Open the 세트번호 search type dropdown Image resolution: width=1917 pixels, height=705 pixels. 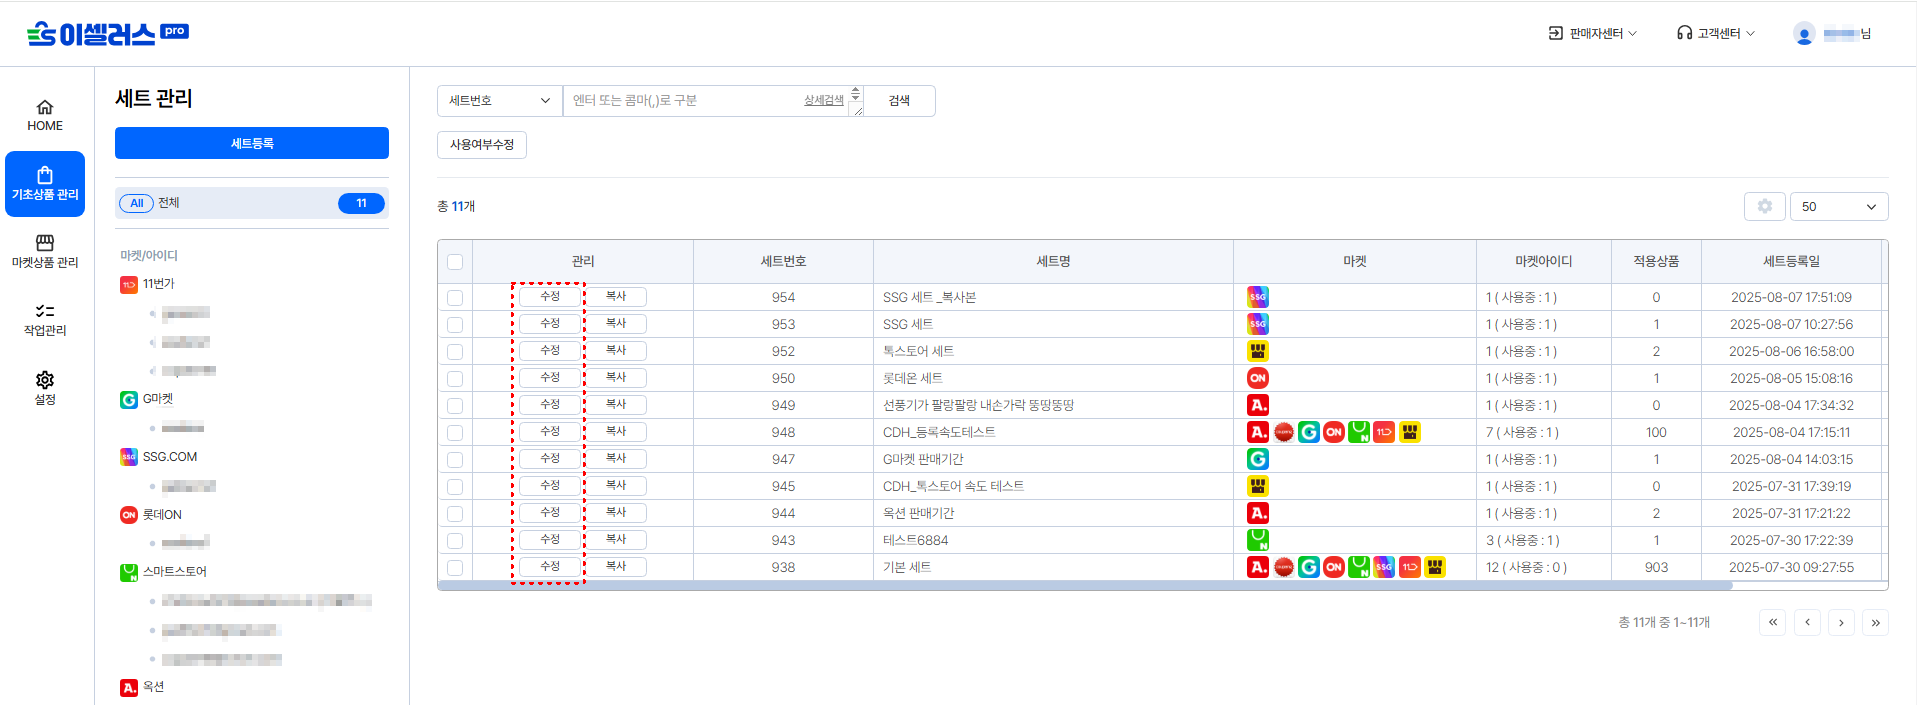(500, 100)
